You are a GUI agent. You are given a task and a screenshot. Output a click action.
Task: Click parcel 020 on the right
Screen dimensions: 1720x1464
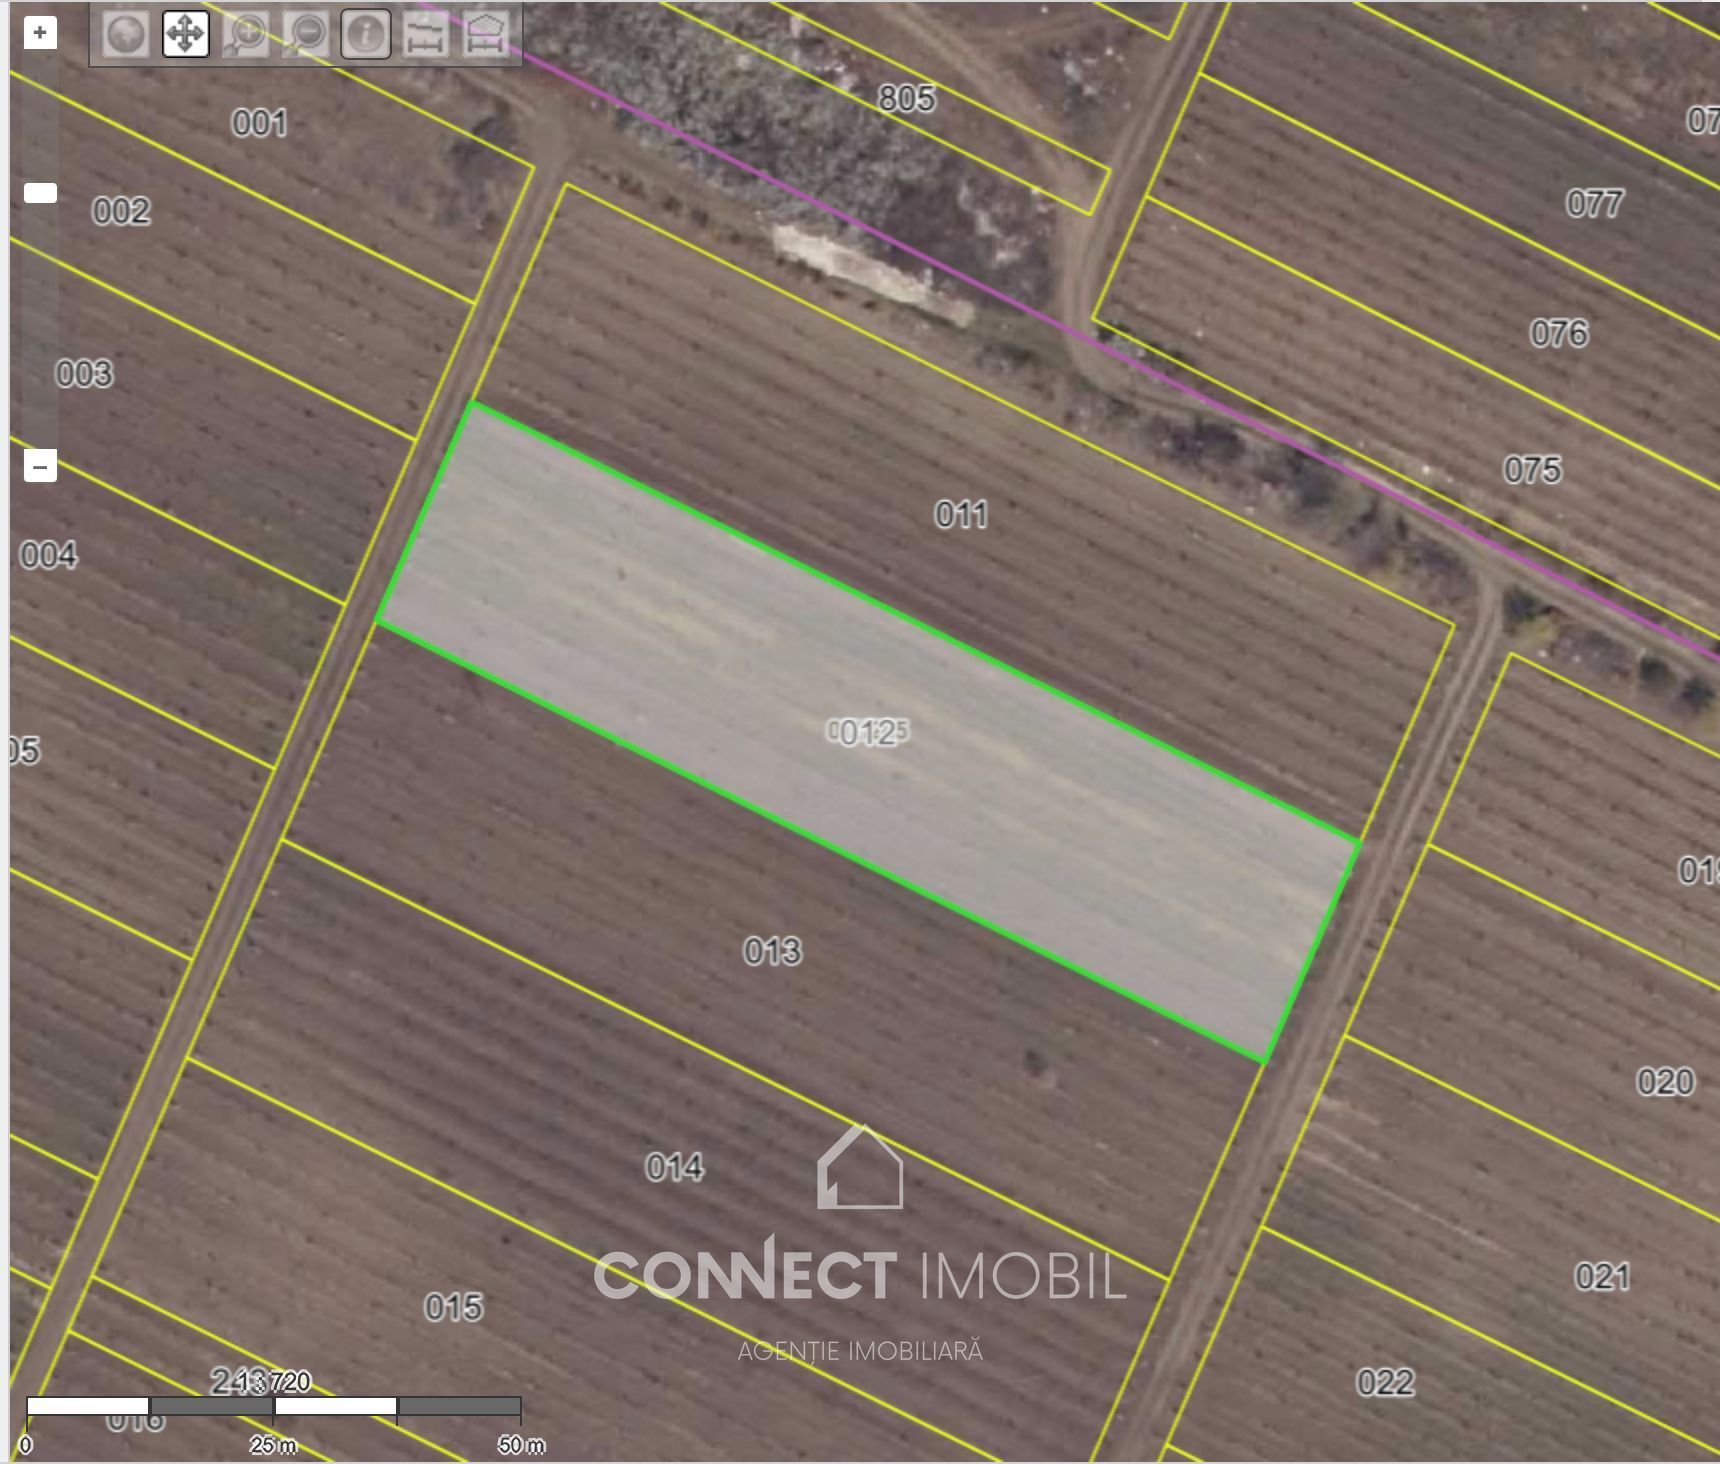pos(1664,1081)
